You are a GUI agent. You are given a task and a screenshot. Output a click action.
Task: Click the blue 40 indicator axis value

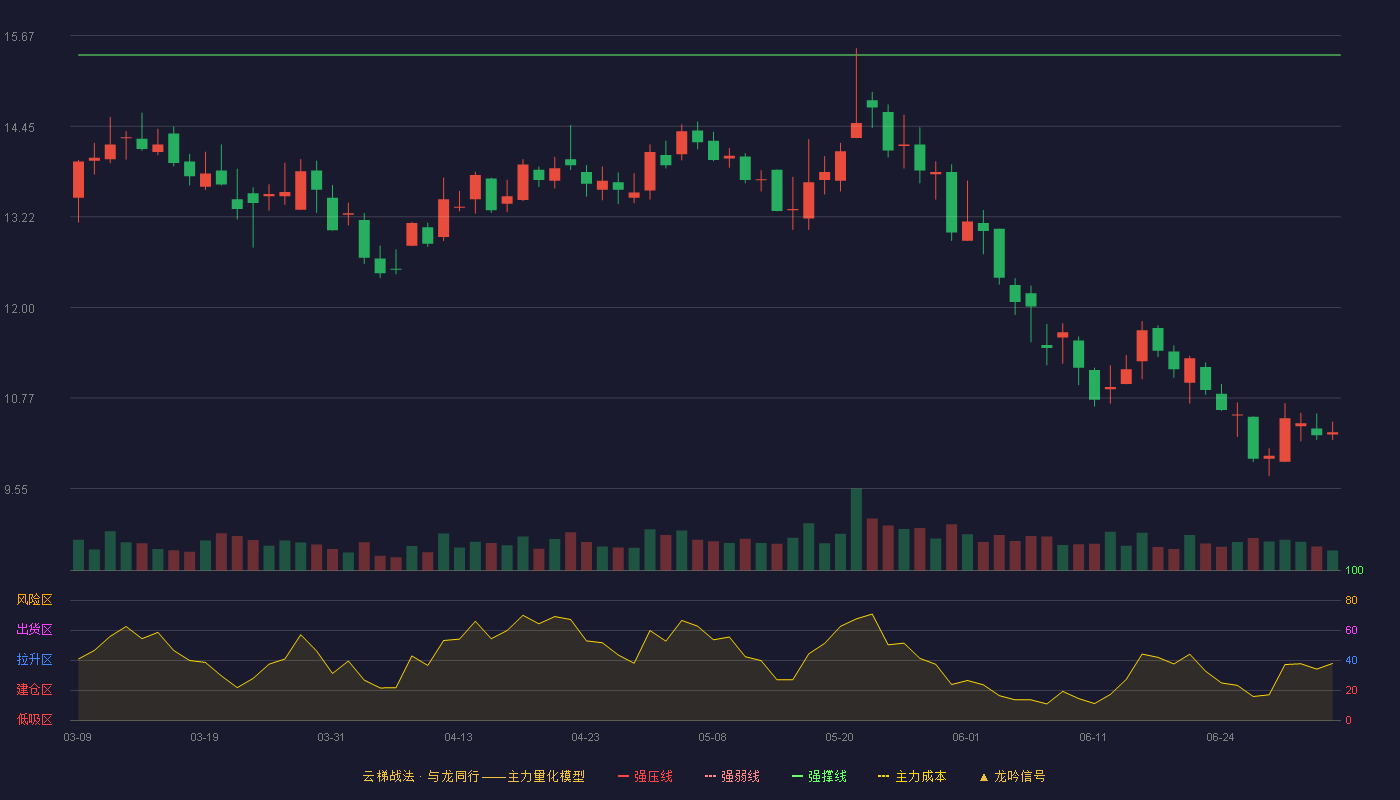(1351, 660)
